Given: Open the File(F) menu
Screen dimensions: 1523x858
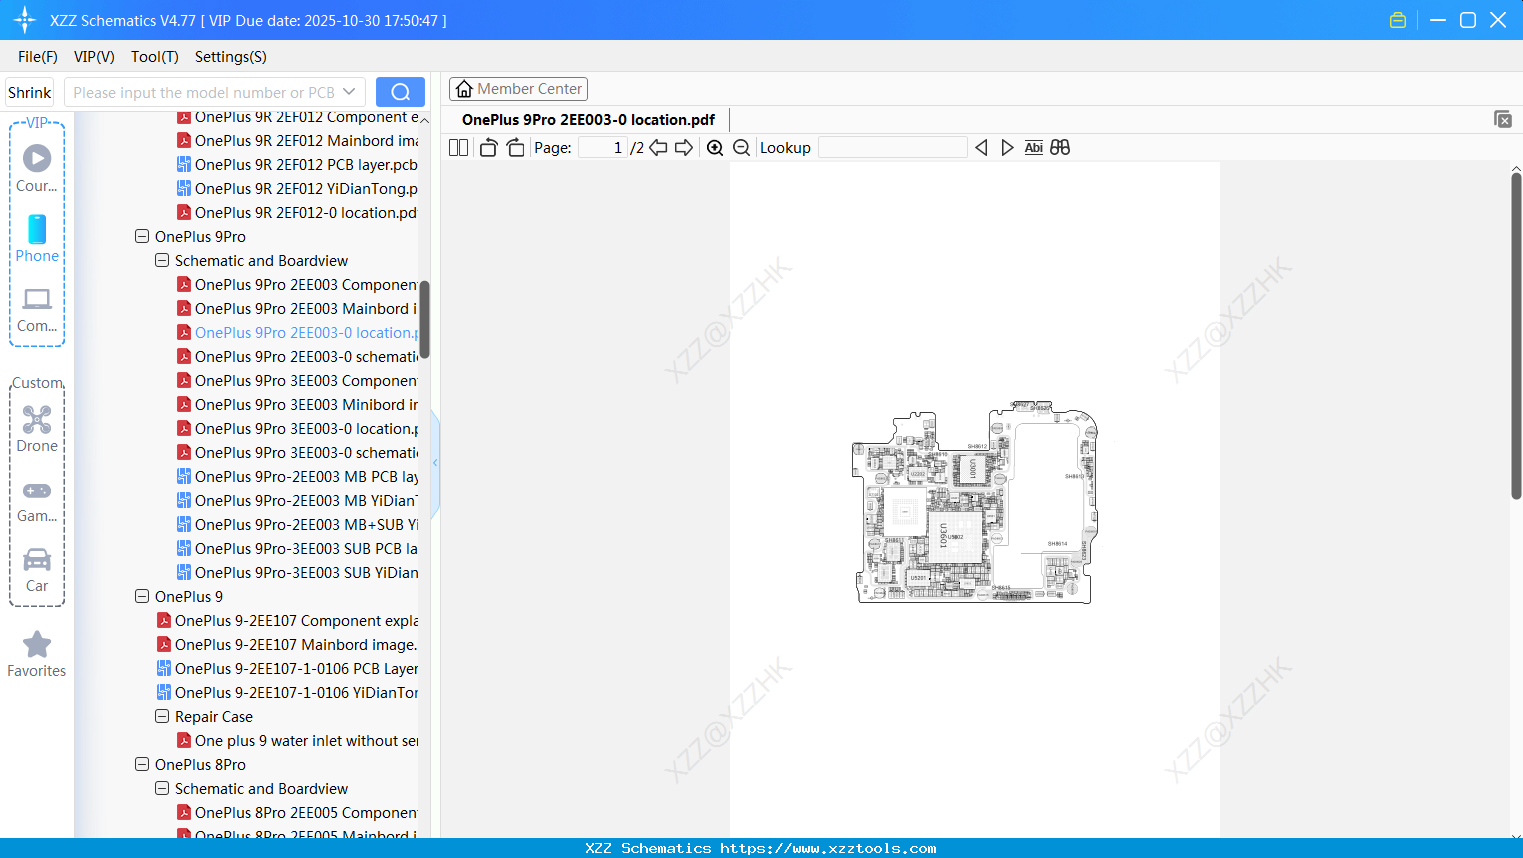Looking at the screenshot, I should [x=38, y=57].
